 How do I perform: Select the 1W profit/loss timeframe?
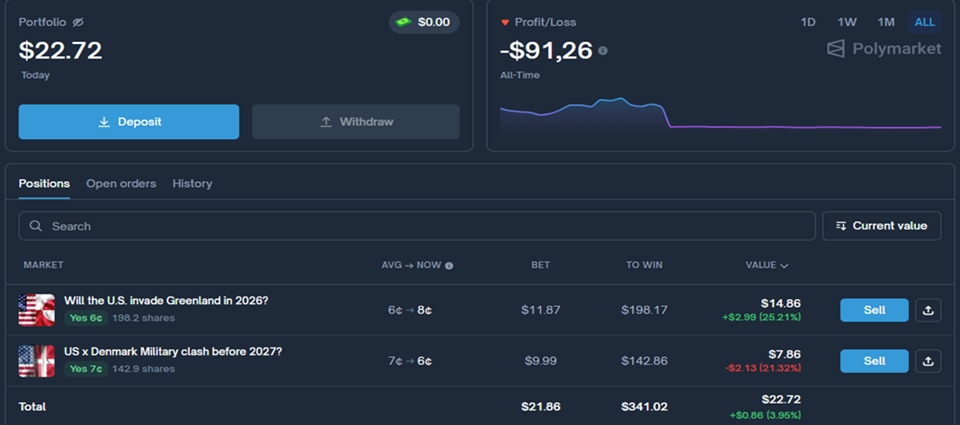[x=847, y=22]
